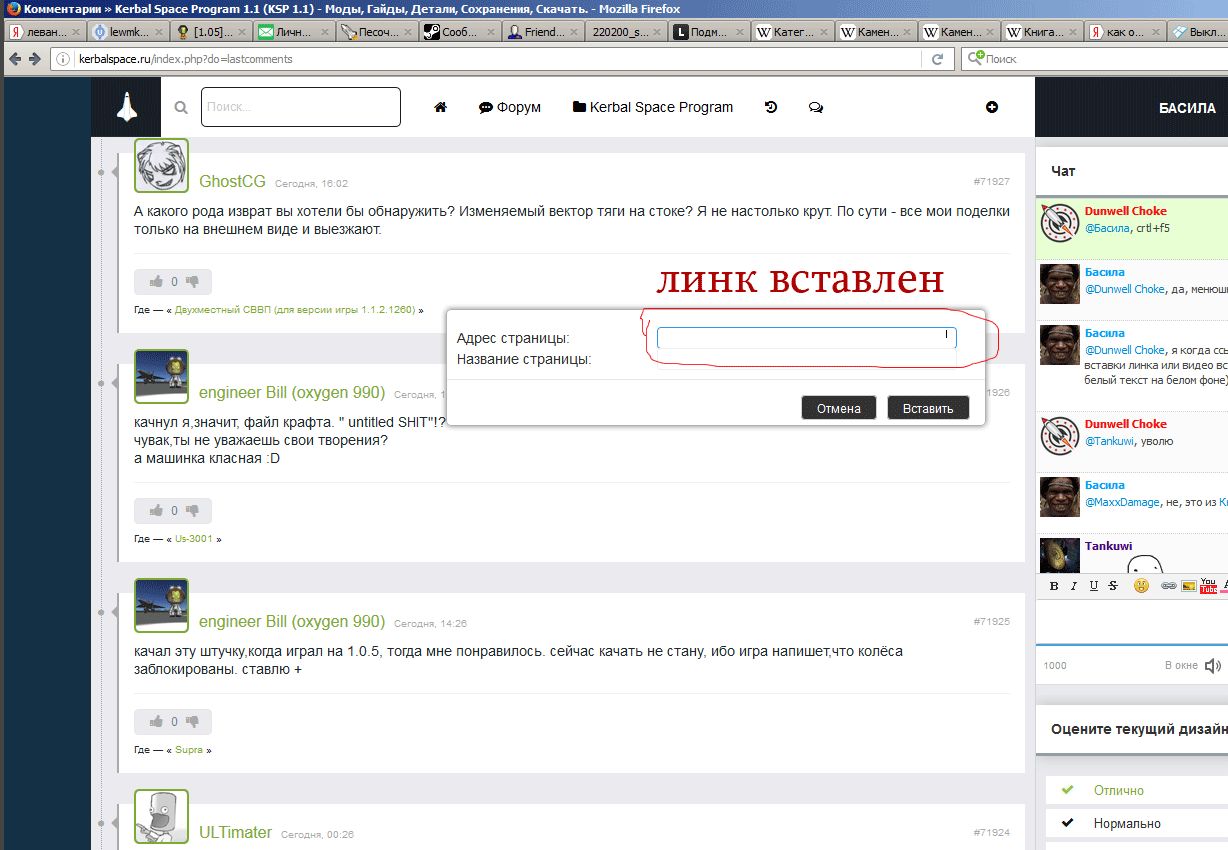This screenshot has height=850, width=1228.
Task: Like the GhostCG comment with thumbs up
Action: click(157, 282)
